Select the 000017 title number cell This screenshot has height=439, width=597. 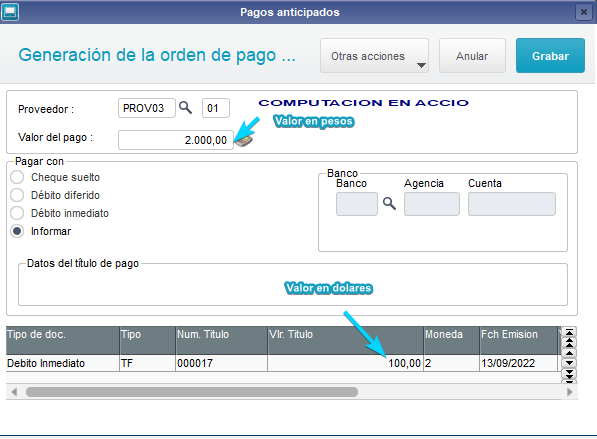coord(221,363)
